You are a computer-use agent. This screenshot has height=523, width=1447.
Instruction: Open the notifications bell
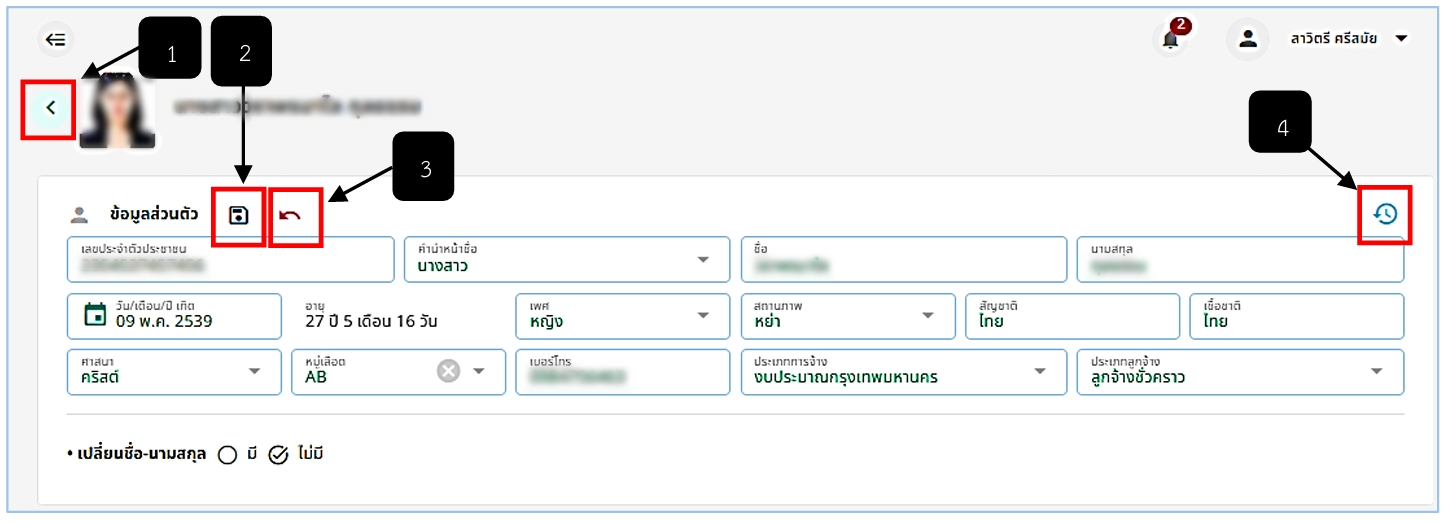point(1170,39)
